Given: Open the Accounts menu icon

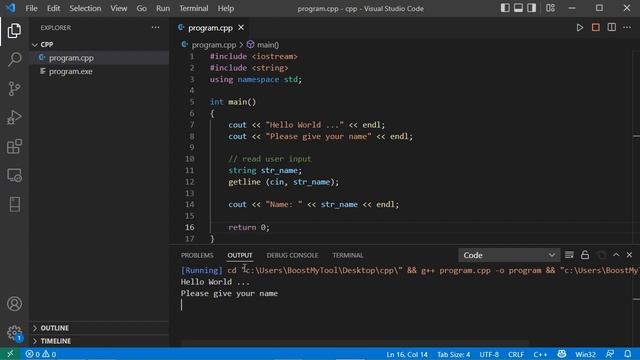Looking at the screenshot, I should (14, 304).
